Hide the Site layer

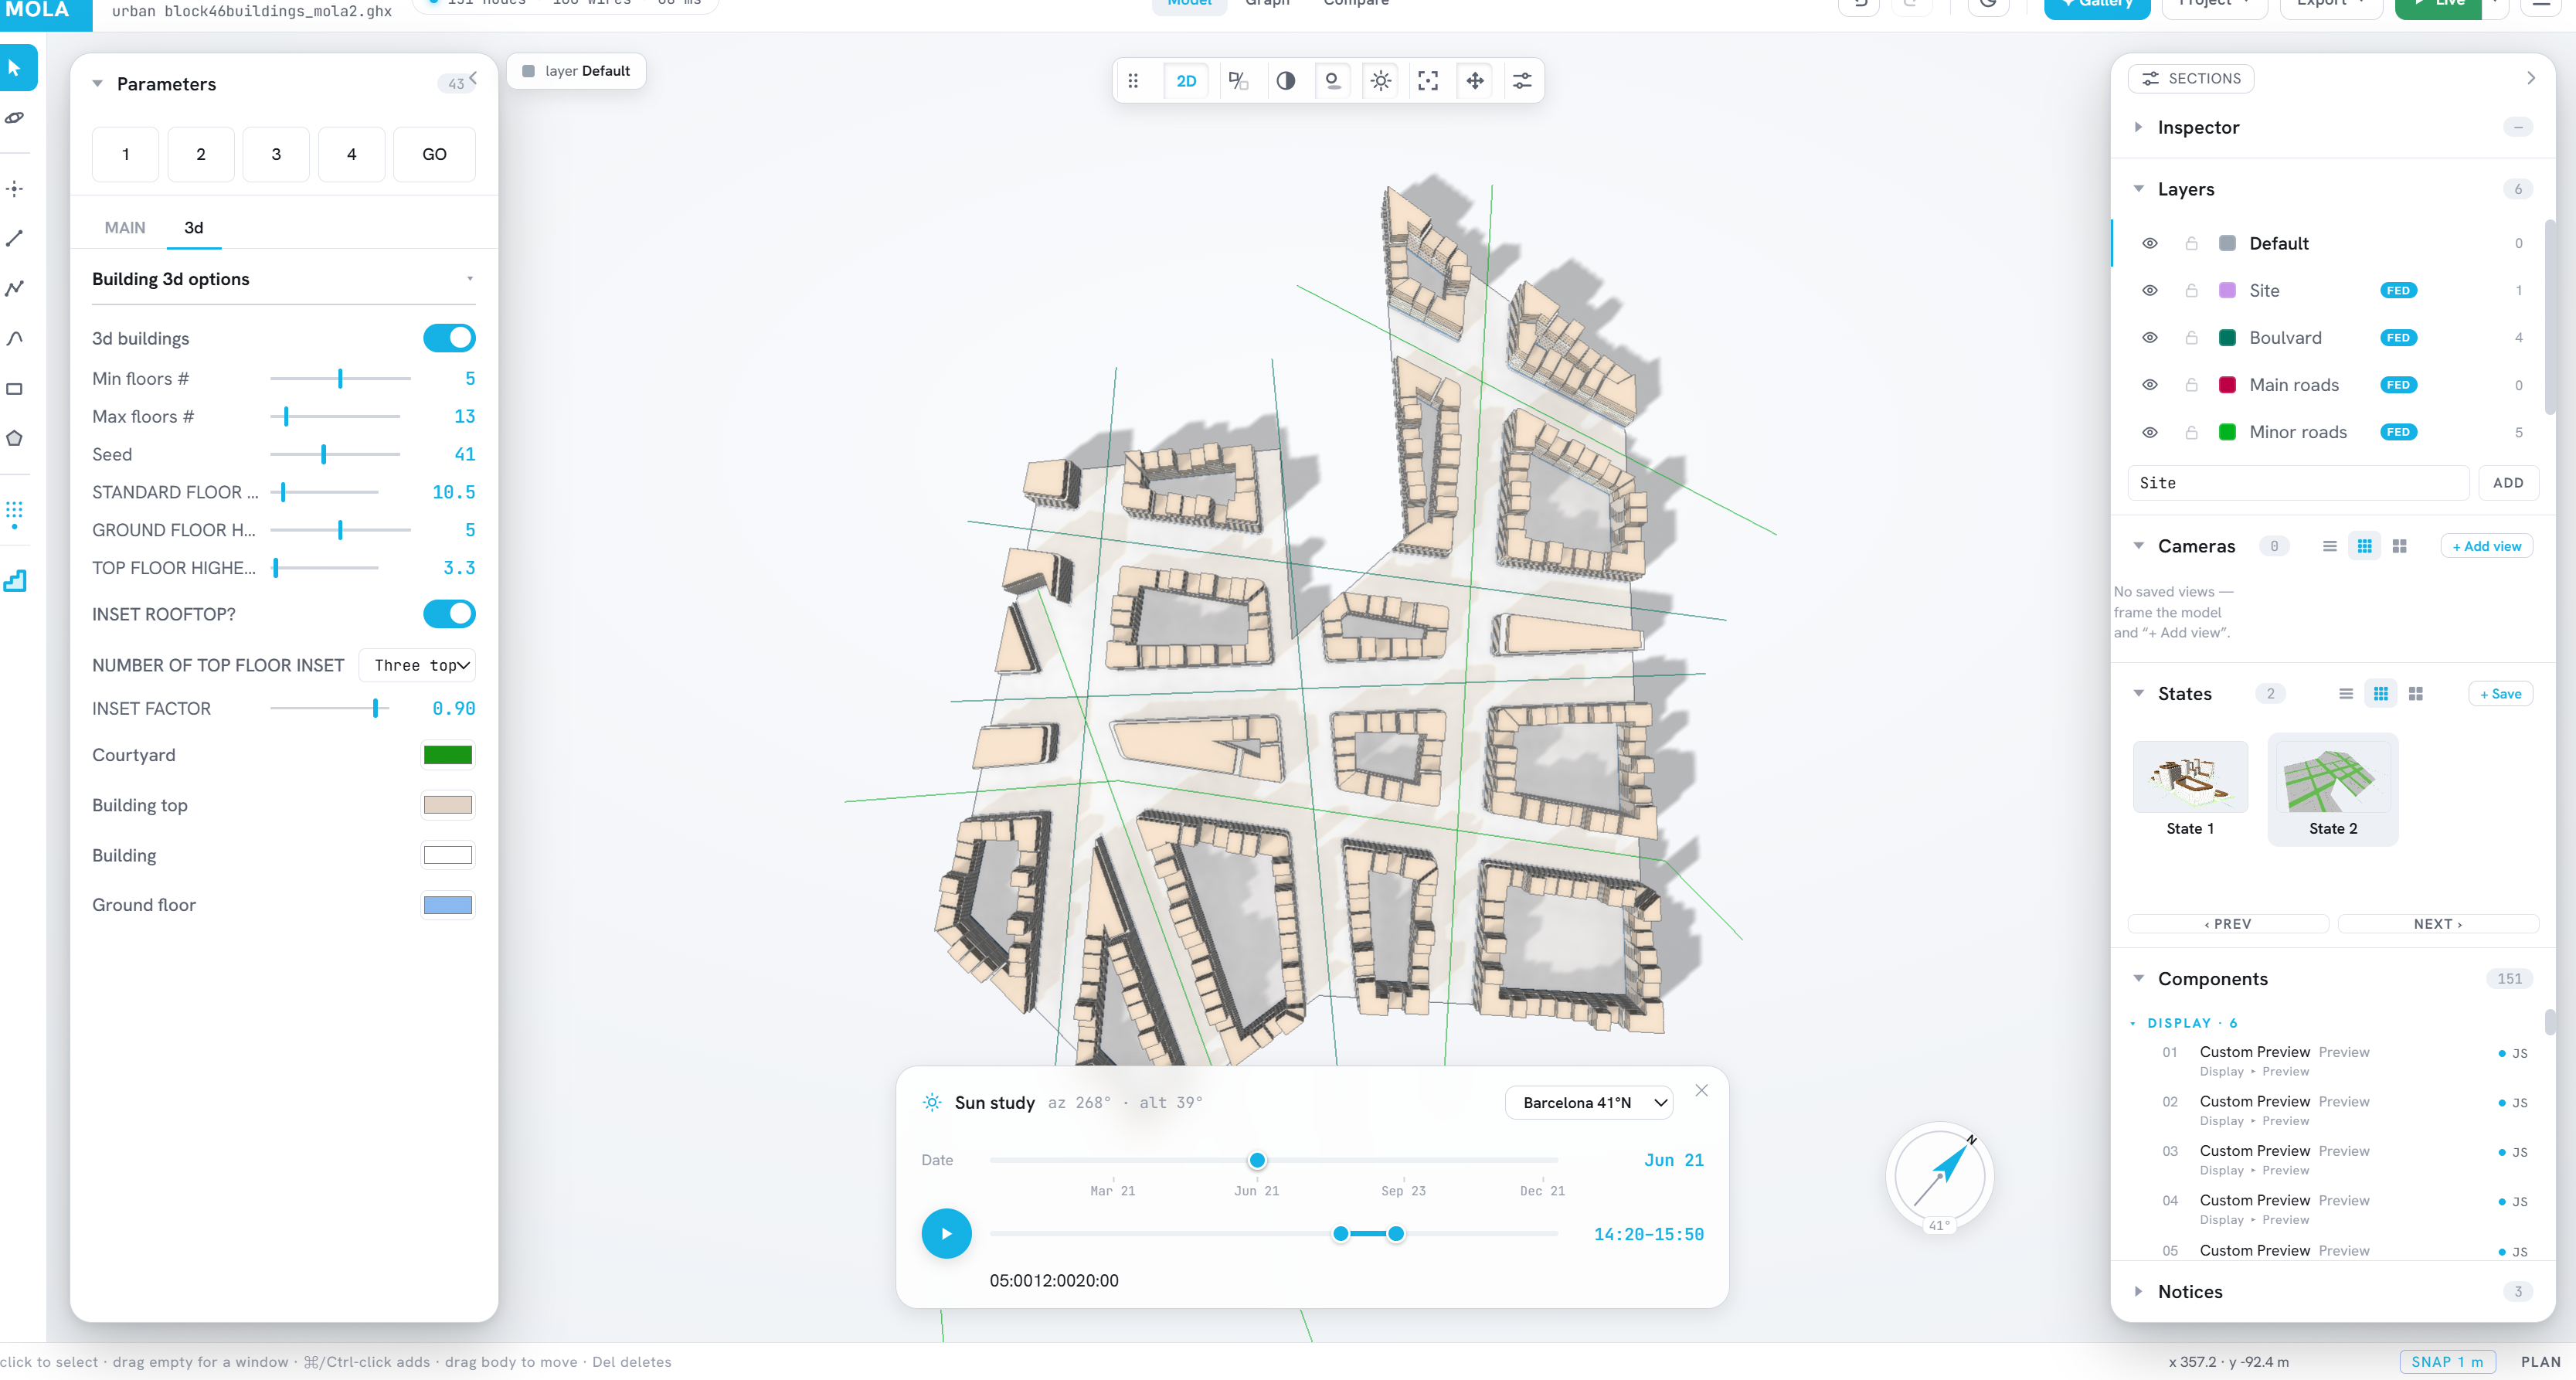pos(2150,291)
